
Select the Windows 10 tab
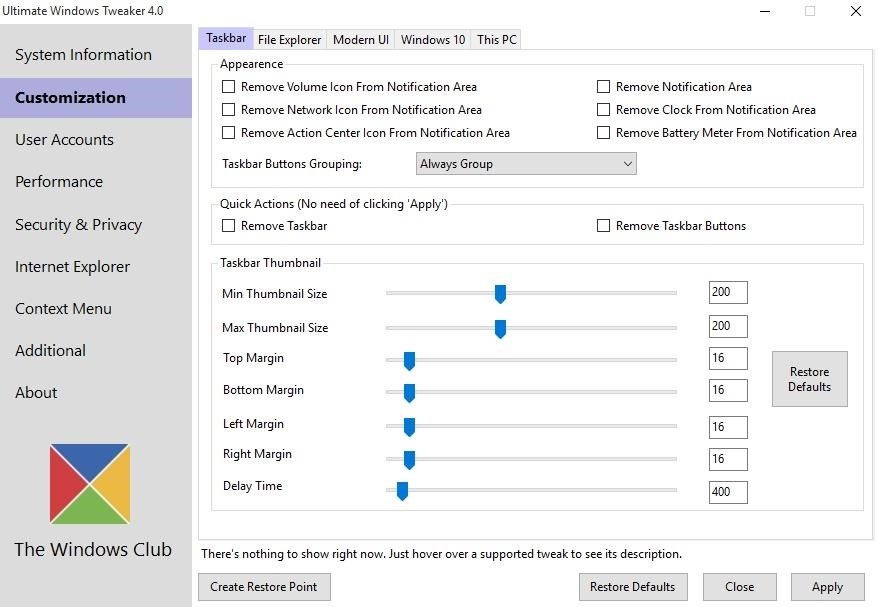(433, 40)
